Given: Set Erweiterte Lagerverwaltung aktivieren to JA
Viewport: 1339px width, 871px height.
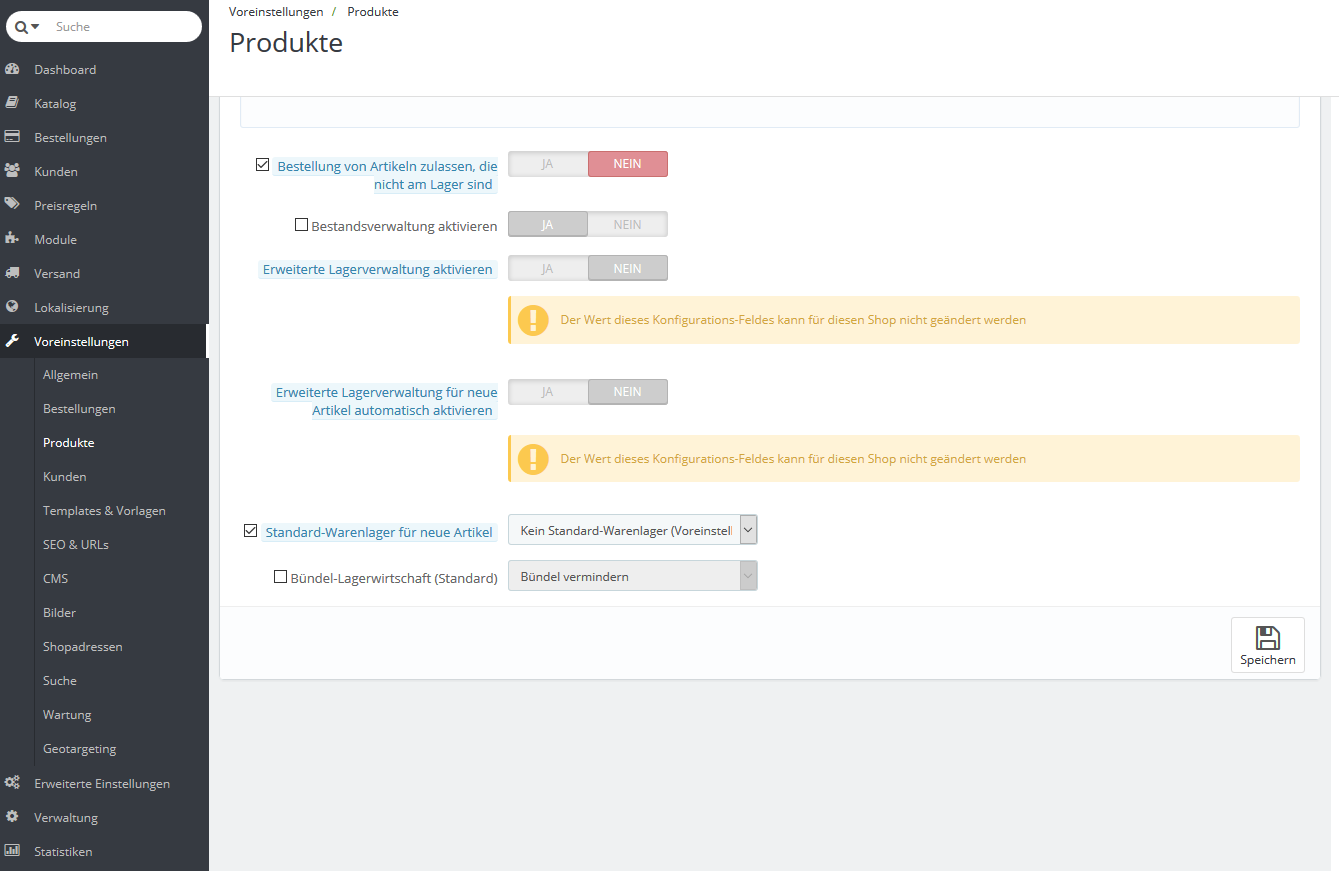Looking at the screenshot, I should [x=548, y=268].
